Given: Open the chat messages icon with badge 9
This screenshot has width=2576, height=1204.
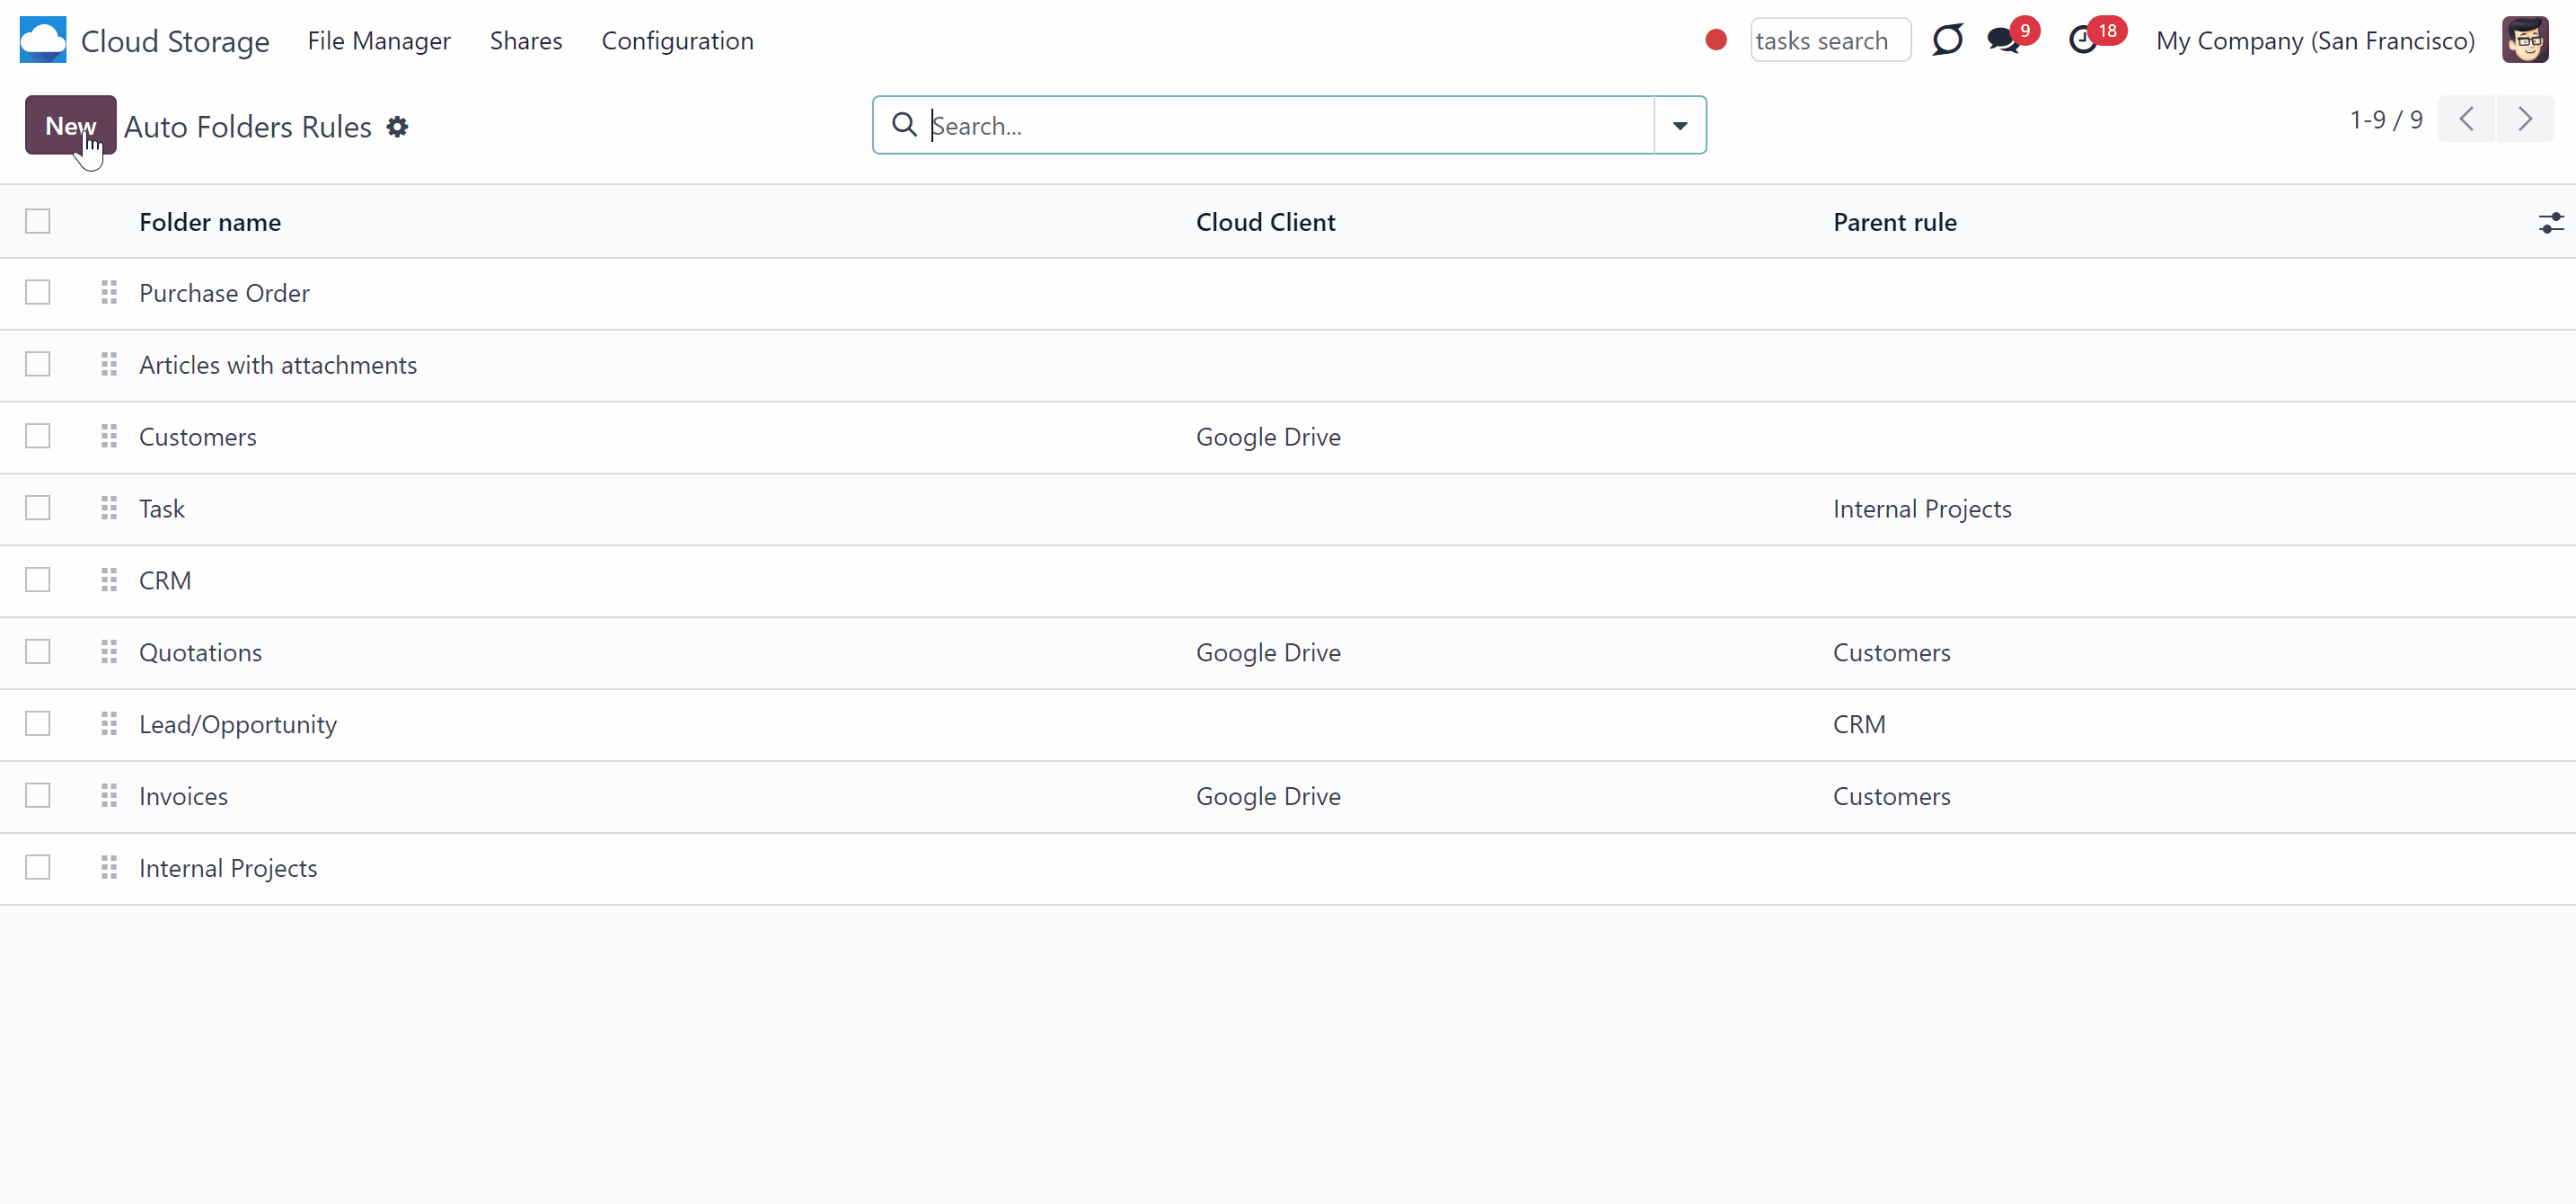Looking at the screenshot, I should 2003,40.
